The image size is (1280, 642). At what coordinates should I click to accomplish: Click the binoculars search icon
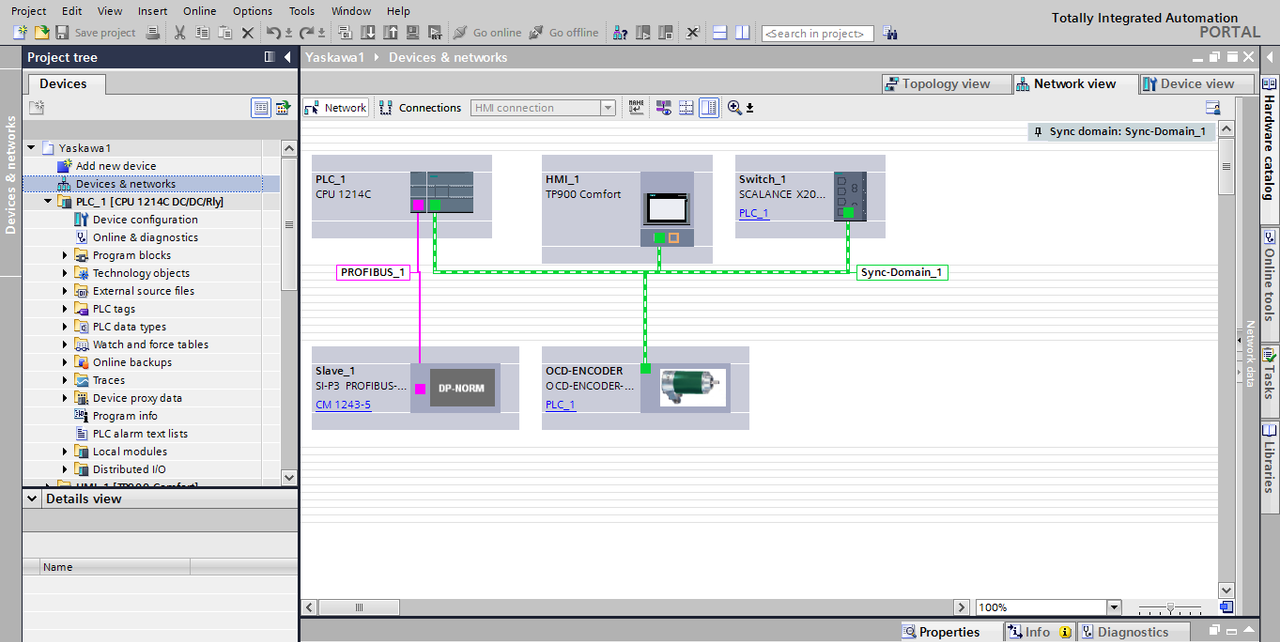889,33
